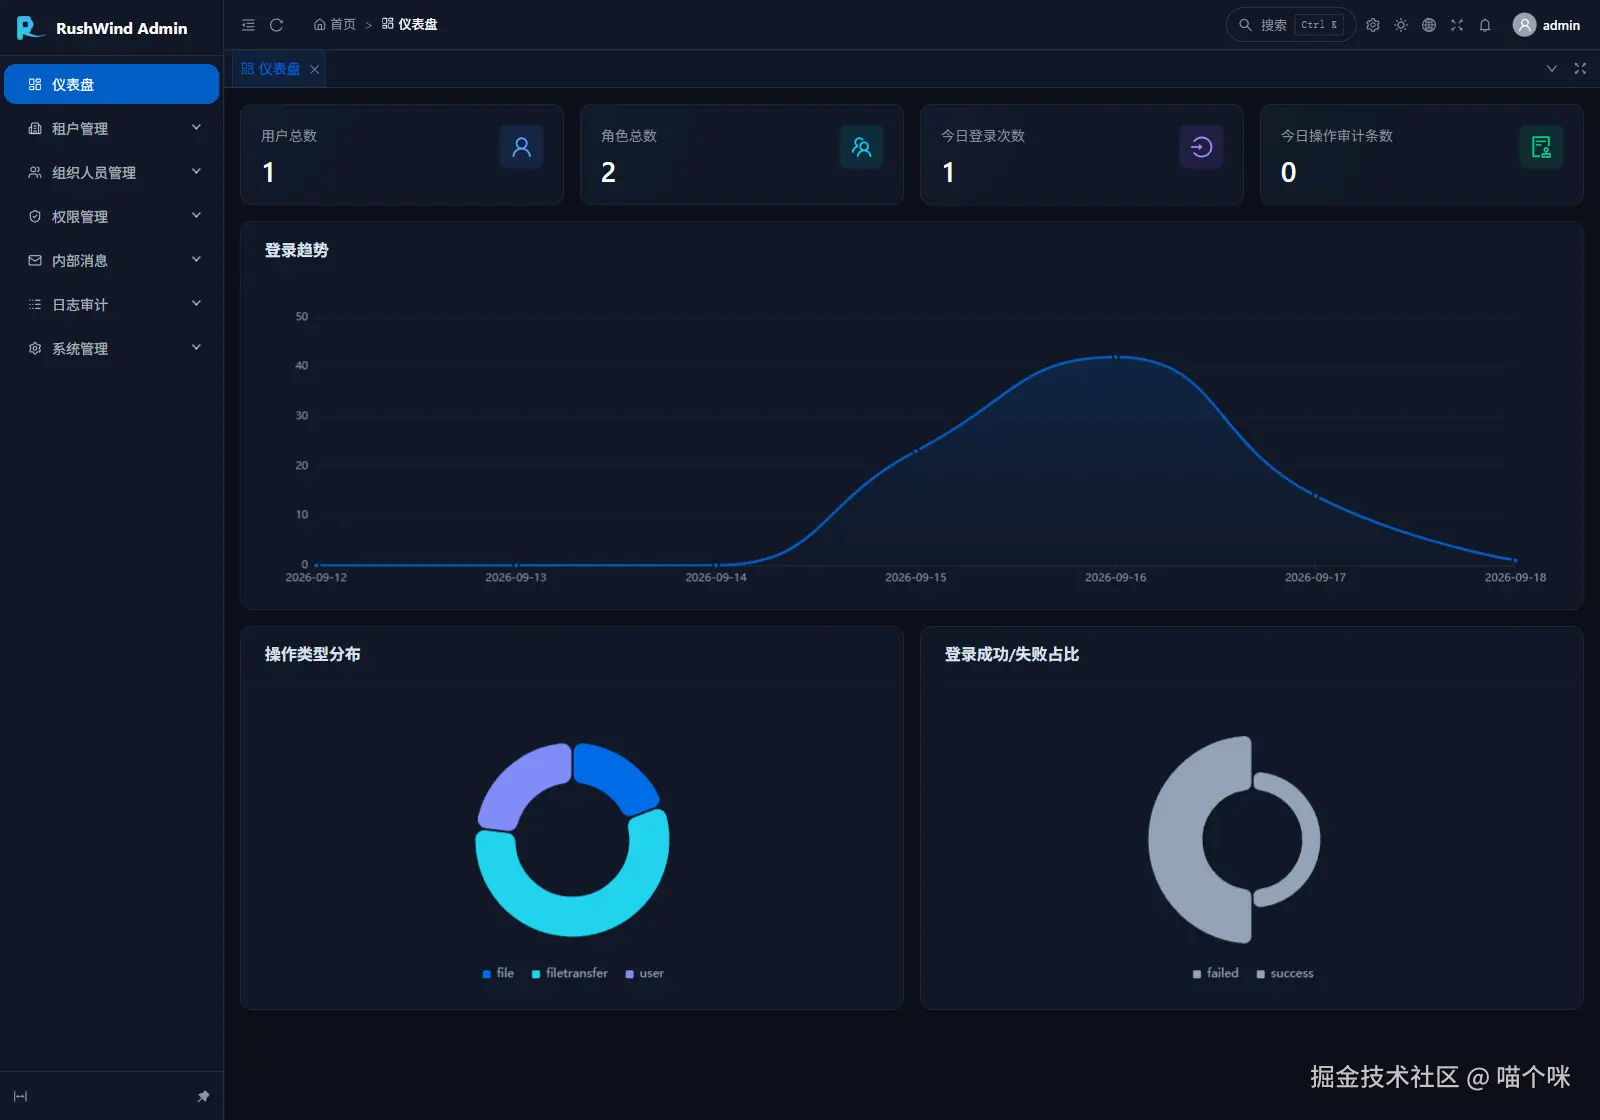Click the 2026-09-16 peak data point
The height and width of the screenshot is (1120, 1600).
1116,357
